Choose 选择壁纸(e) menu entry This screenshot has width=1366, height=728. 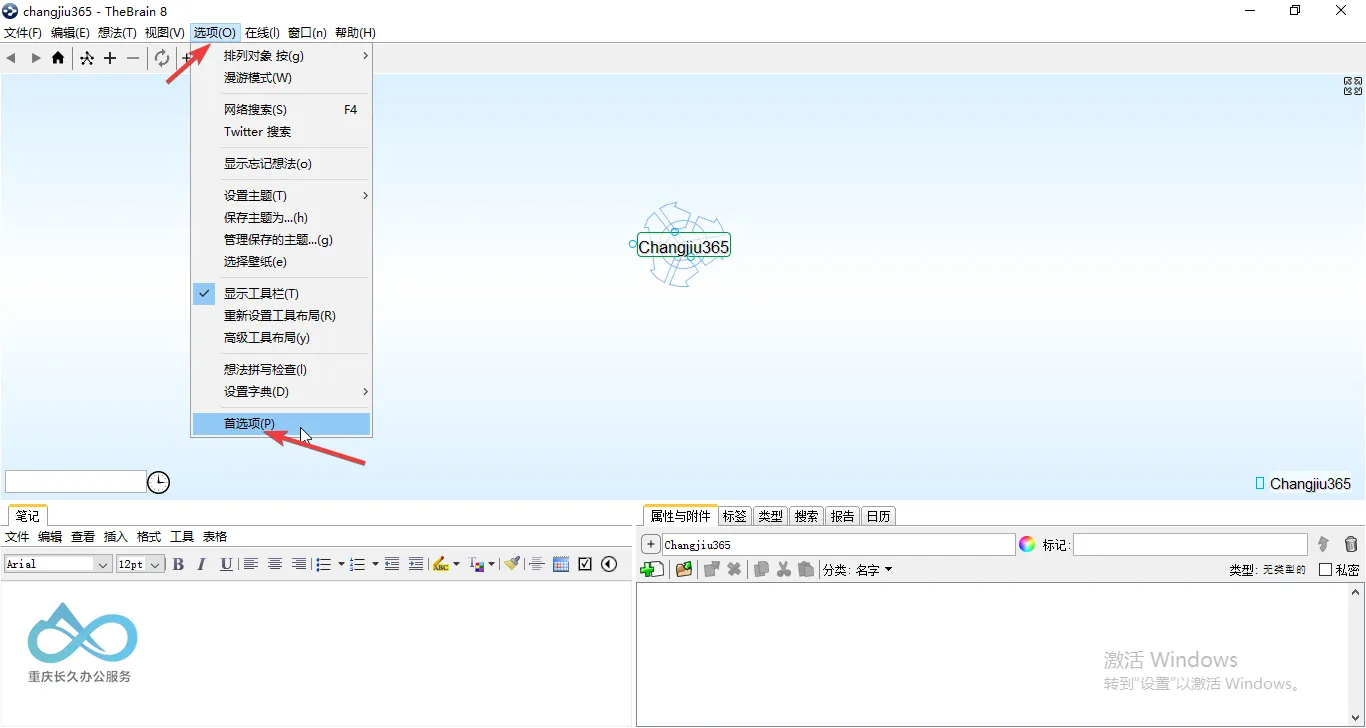coord(281,262)
